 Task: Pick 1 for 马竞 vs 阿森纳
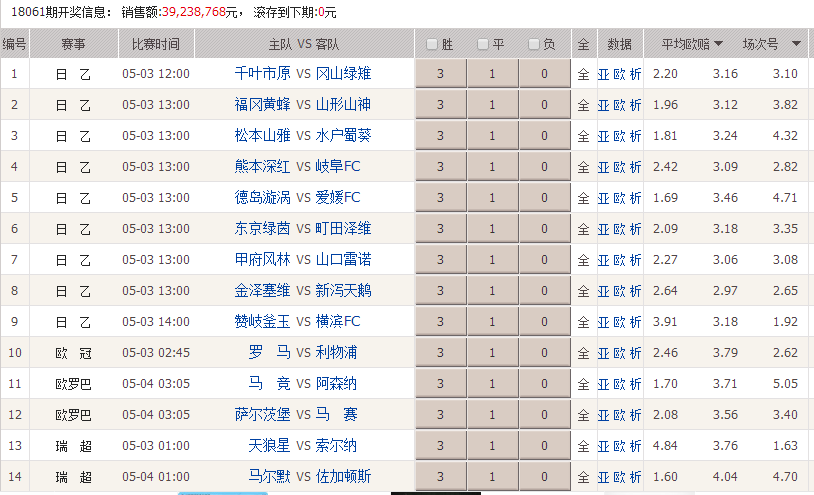click(x=492, y=384)
